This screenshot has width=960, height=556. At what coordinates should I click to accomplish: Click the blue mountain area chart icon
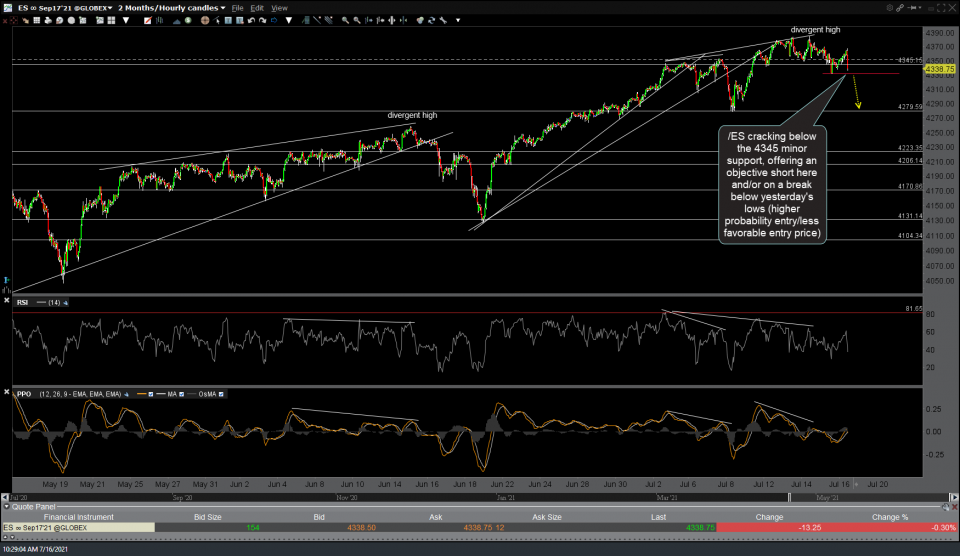[176, 20]
